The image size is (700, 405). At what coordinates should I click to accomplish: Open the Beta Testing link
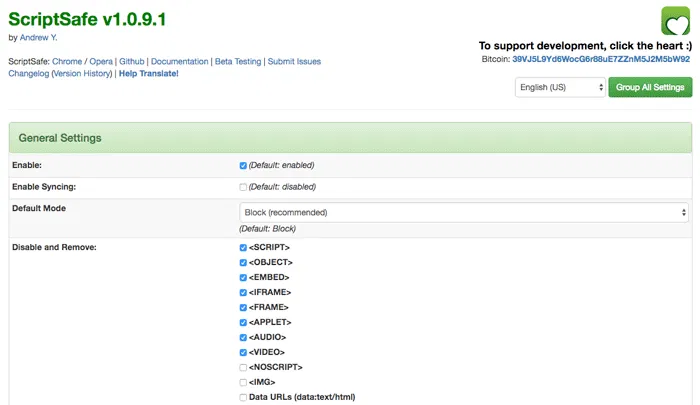(x=238, y=62)
